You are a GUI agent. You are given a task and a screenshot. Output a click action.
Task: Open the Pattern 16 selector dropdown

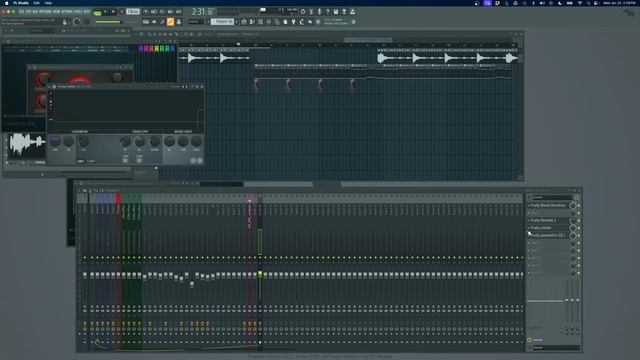tap(222, 22)
